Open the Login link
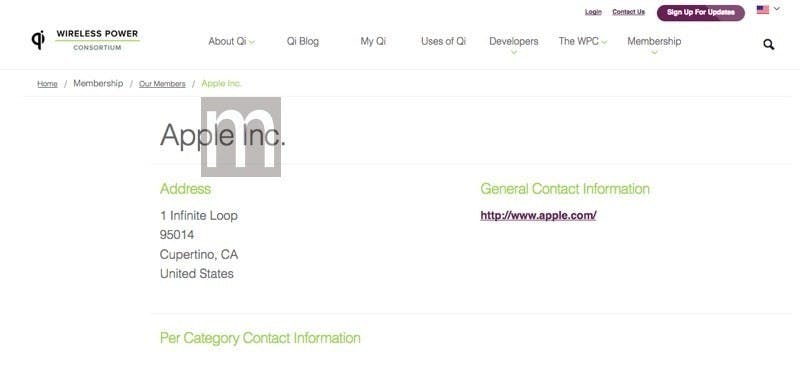The width and height of the screenshot is (800, 365). click(x=593, y=12)
